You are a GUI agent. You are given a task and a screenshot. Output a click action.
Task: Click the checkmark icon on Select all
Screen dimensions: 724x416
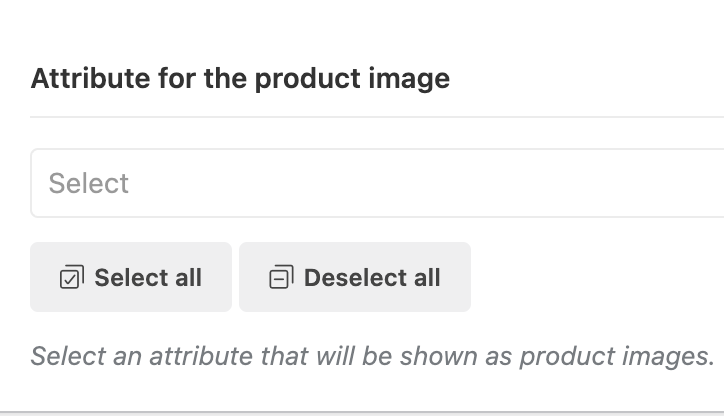pos(71,278)
